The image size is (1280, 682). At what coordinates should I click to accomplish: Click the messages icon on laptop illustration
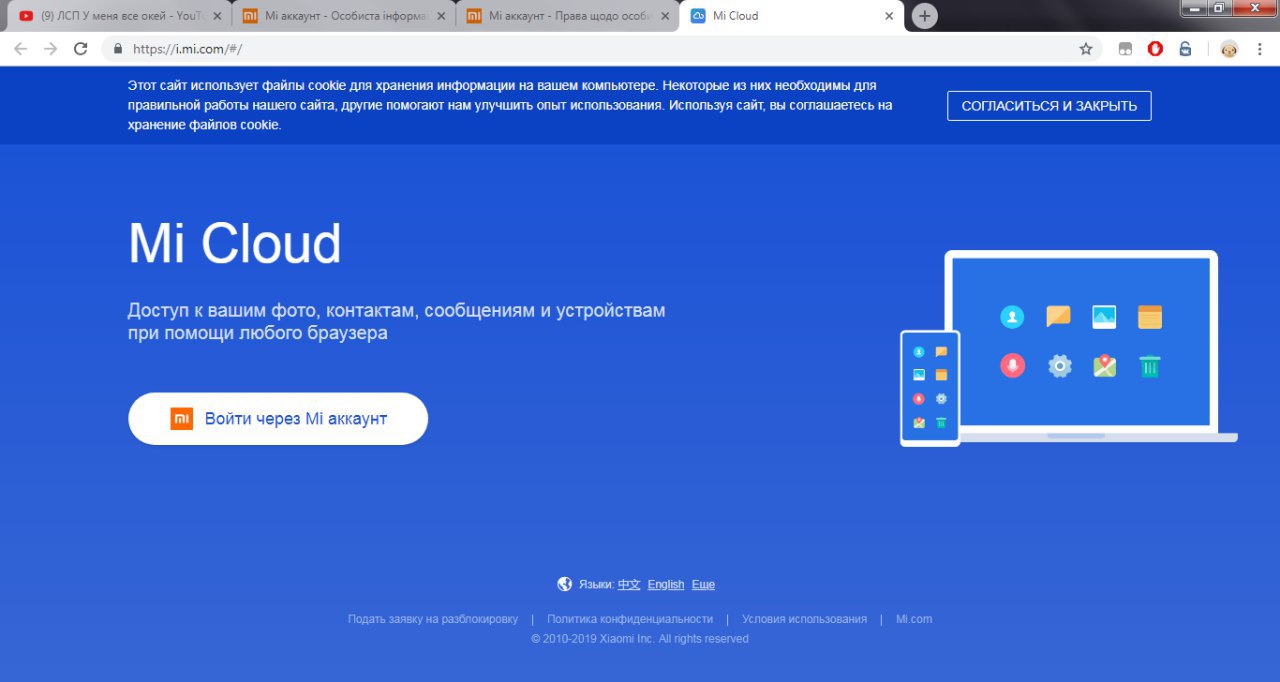pos(1058,317)
